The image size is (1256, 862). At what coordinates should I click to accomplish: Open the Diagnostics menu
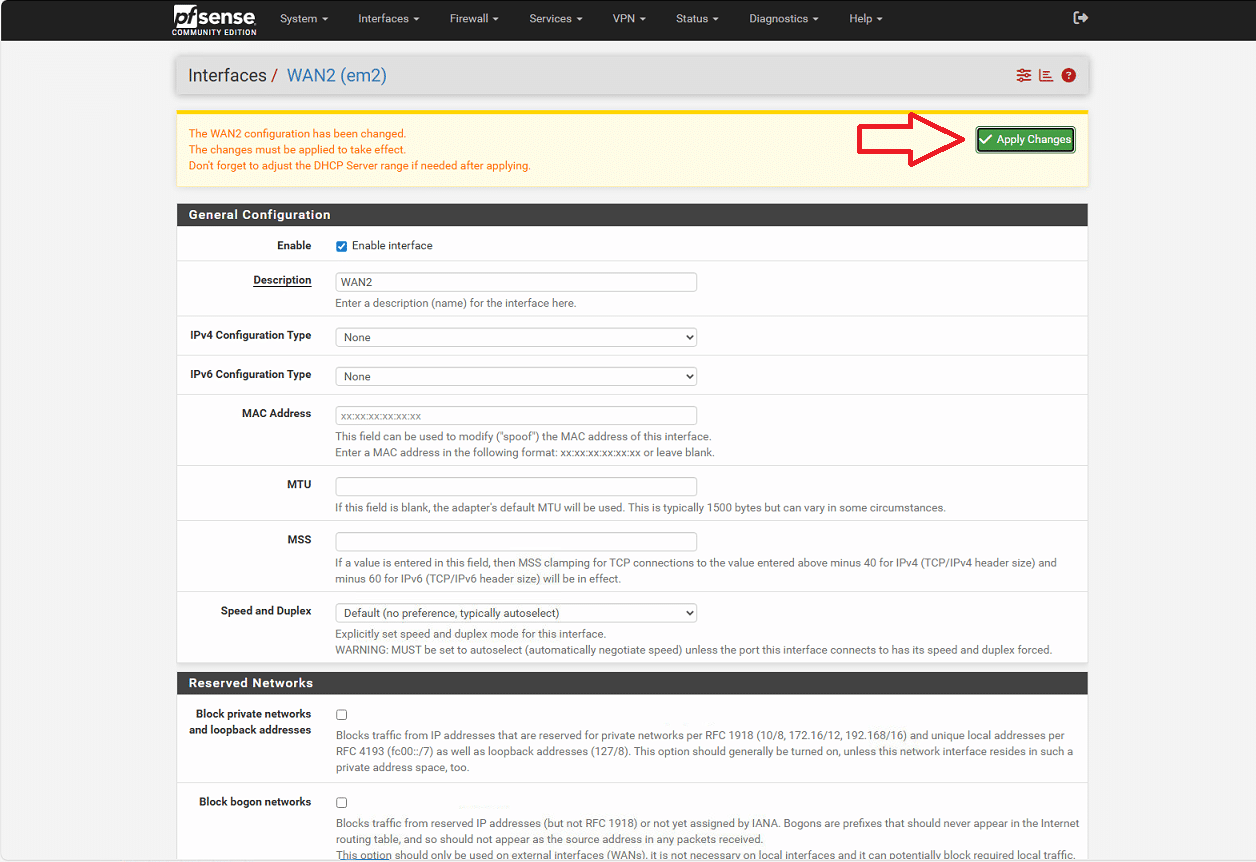point(783,19)
